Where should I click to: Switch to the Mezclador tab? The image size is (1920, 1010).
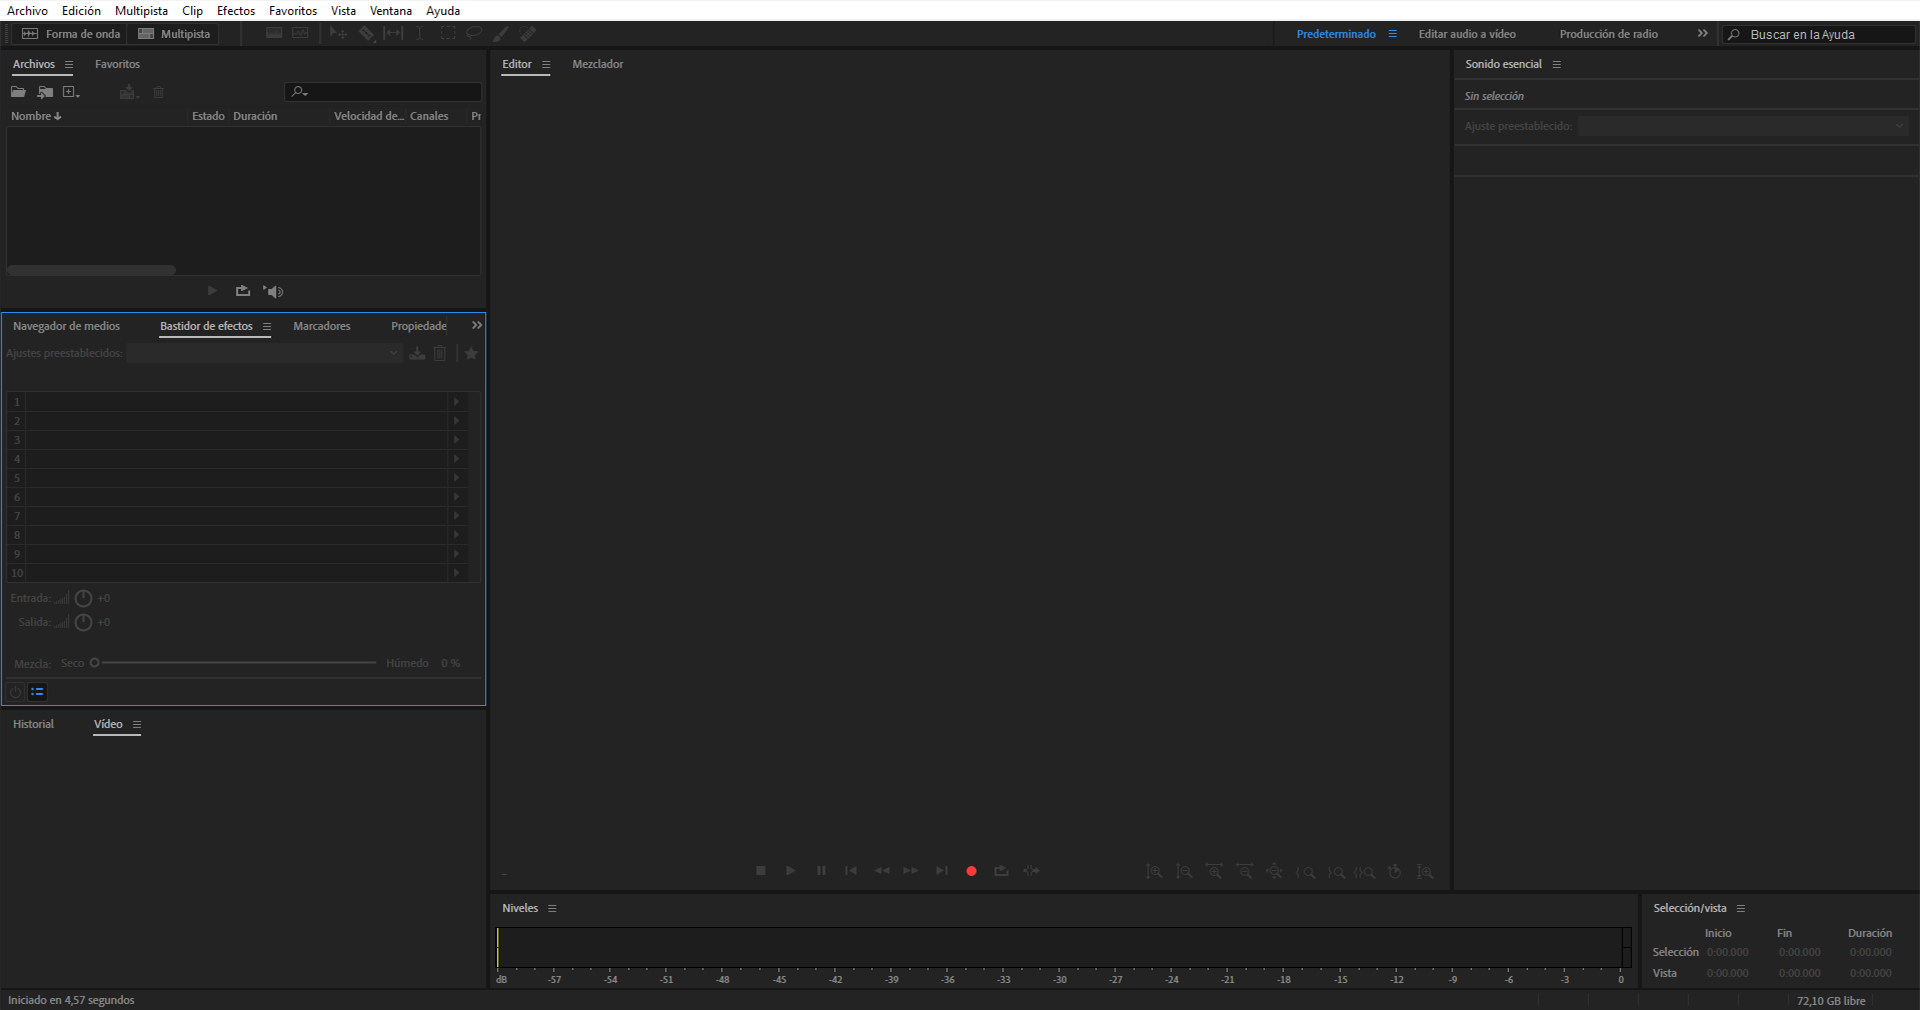598,64
